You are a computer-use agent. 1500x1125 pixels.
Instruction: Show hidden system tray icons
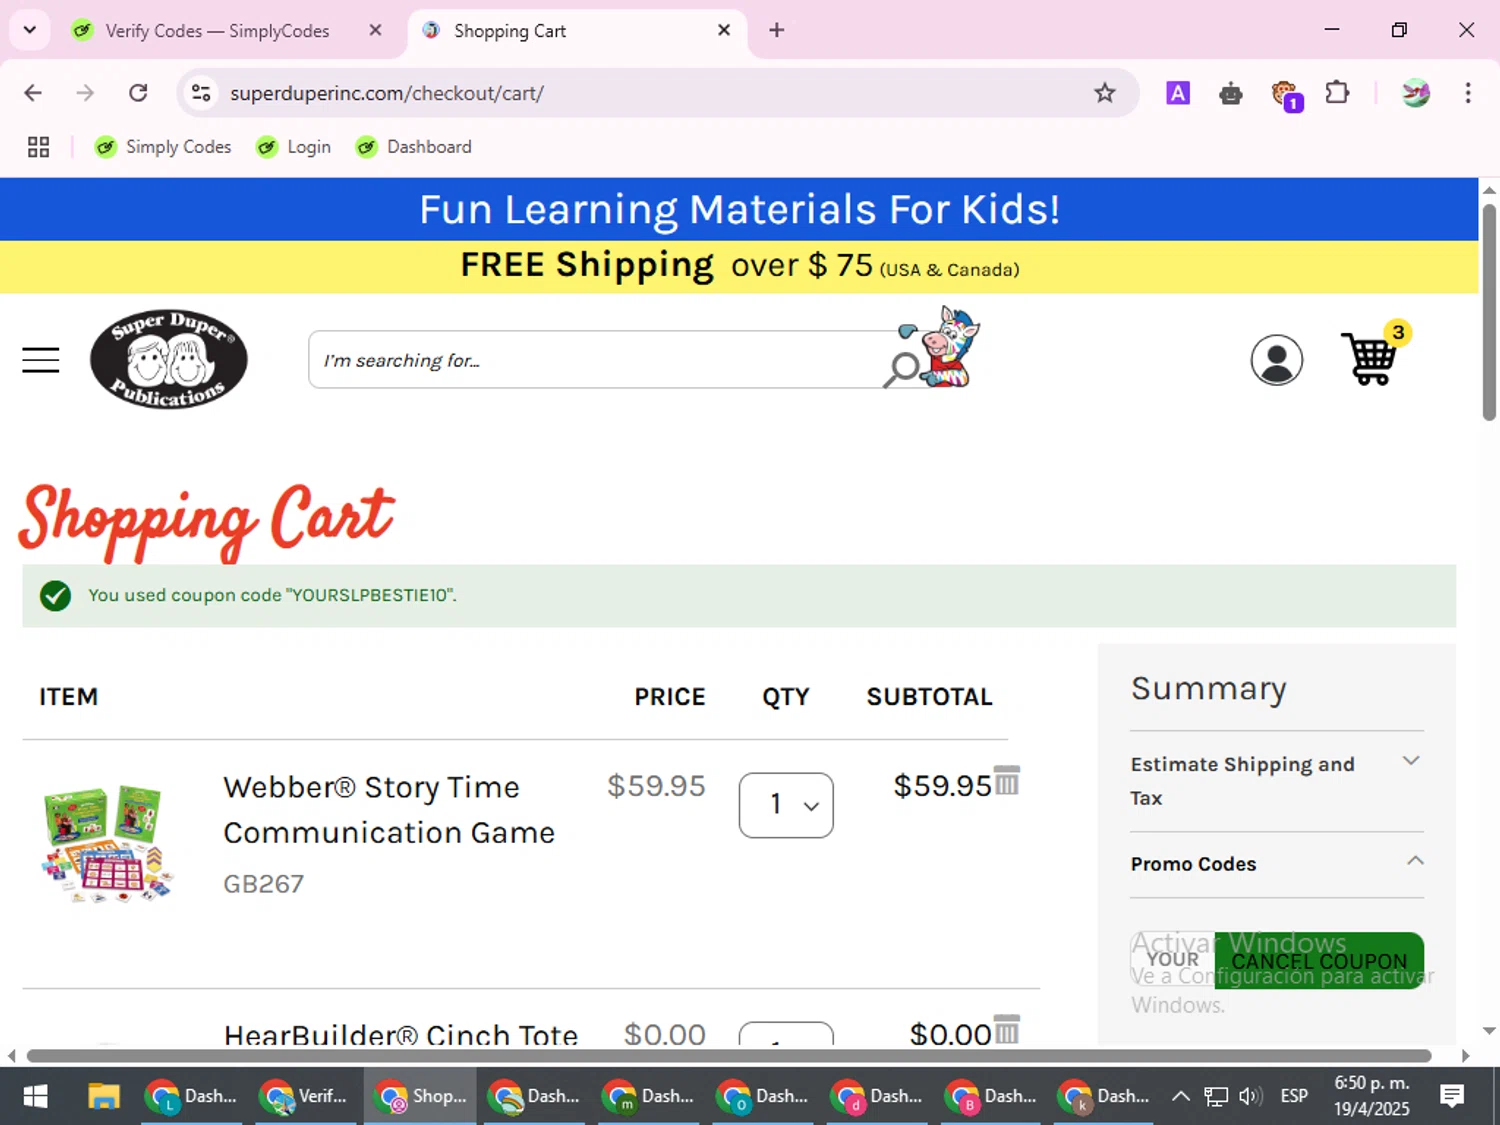click(x=1180, y=1096)
